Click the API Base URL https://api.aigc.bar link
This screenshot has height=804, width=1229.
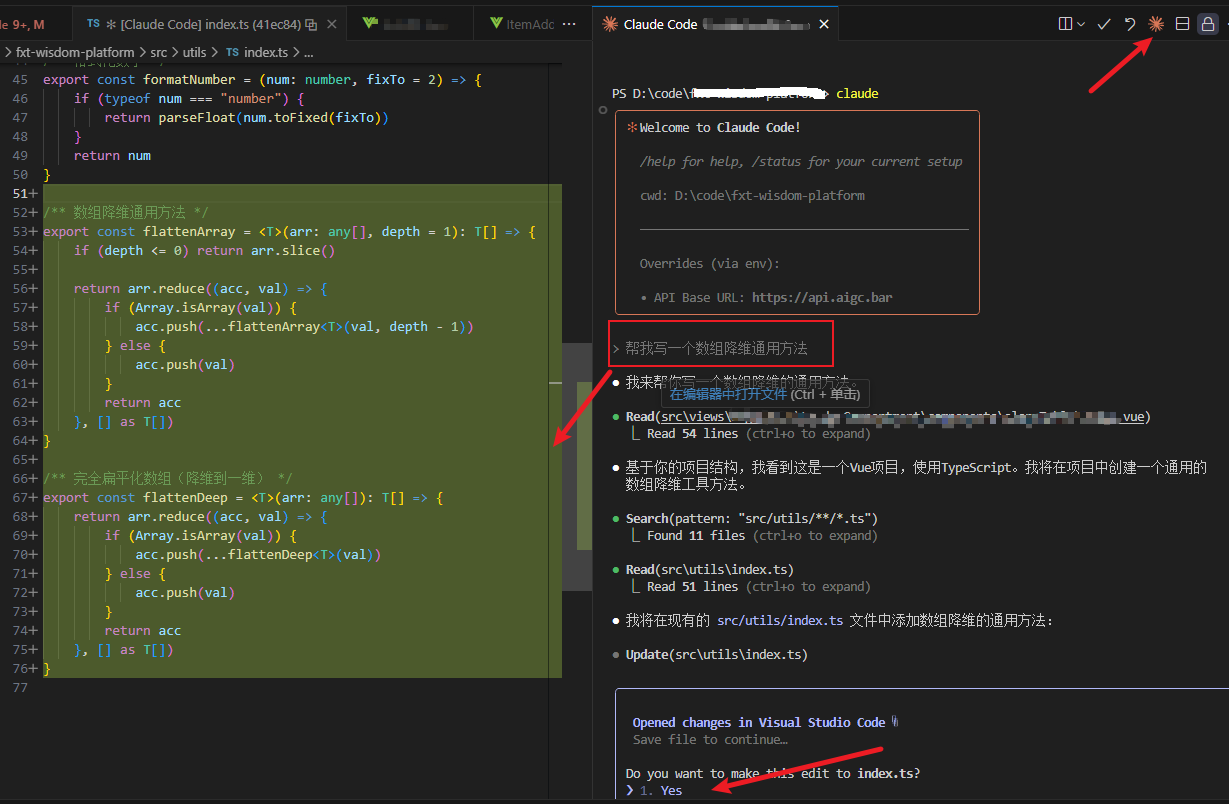(x=822, y=297)
